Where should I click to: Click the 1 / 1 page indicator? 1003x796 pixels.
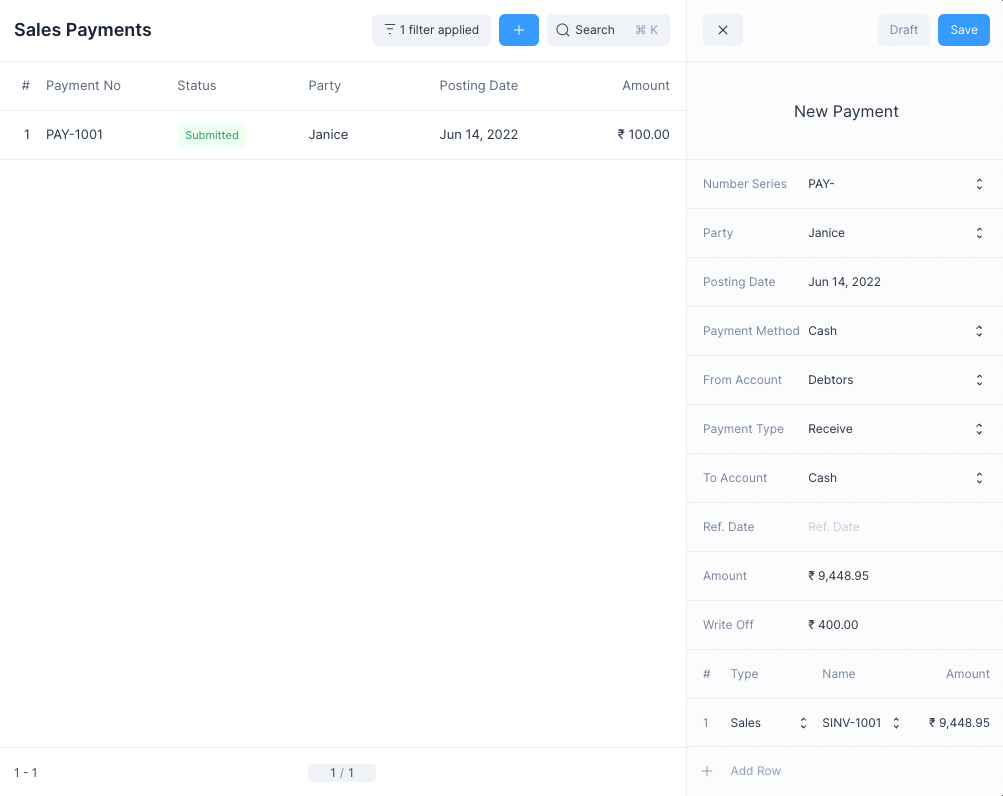[341, 773]
